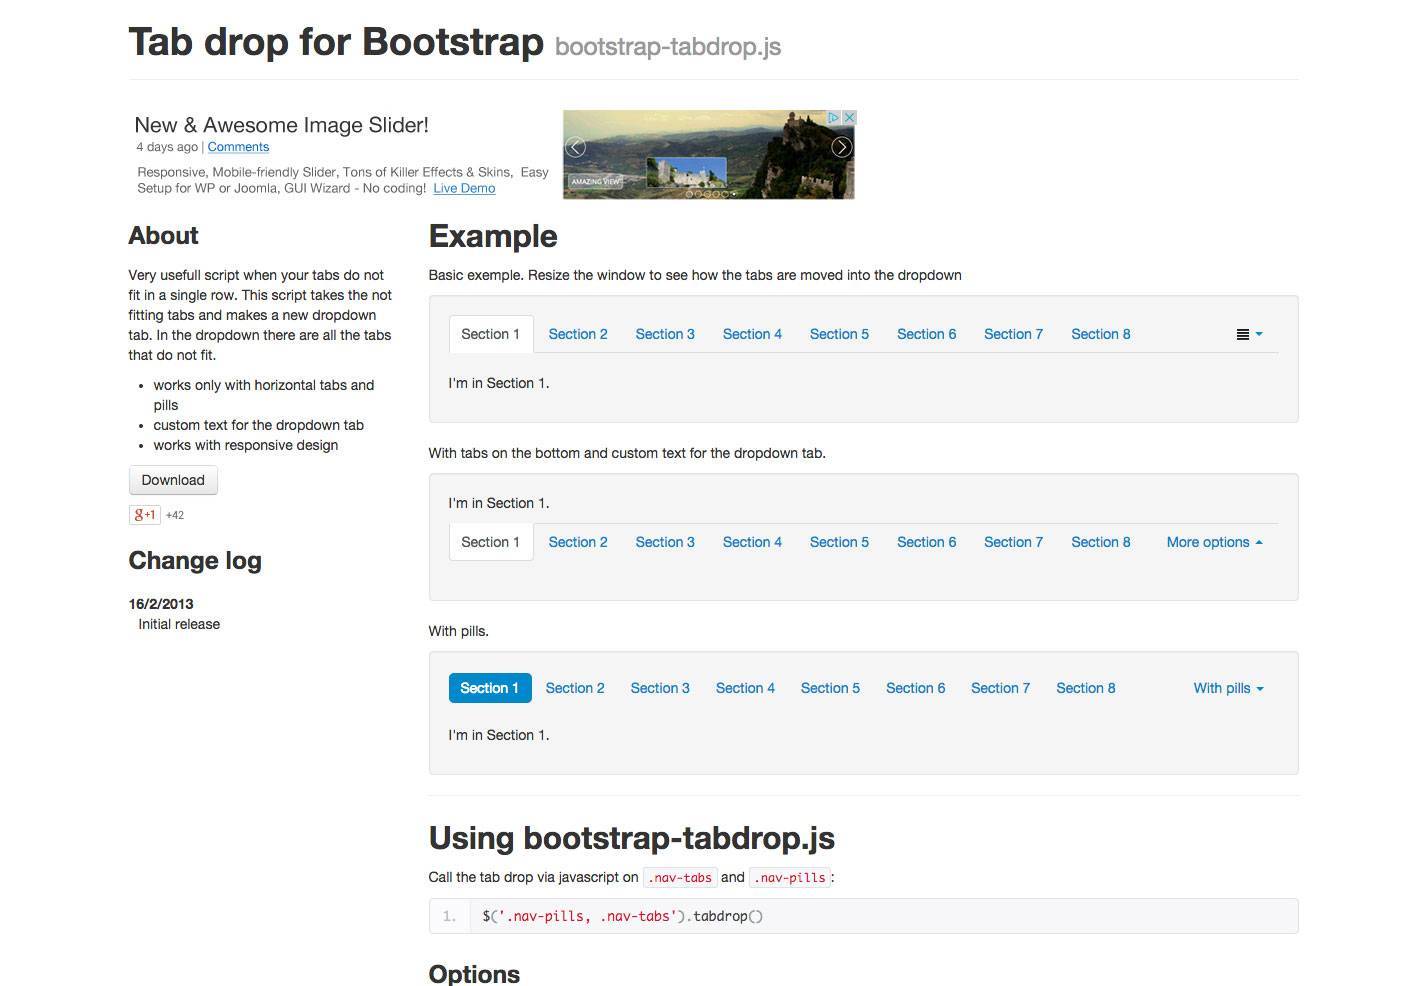The width and height of the screenshot is (1427, 986).
Task: Select the Section 7 pill
Action: (1000, 688)
